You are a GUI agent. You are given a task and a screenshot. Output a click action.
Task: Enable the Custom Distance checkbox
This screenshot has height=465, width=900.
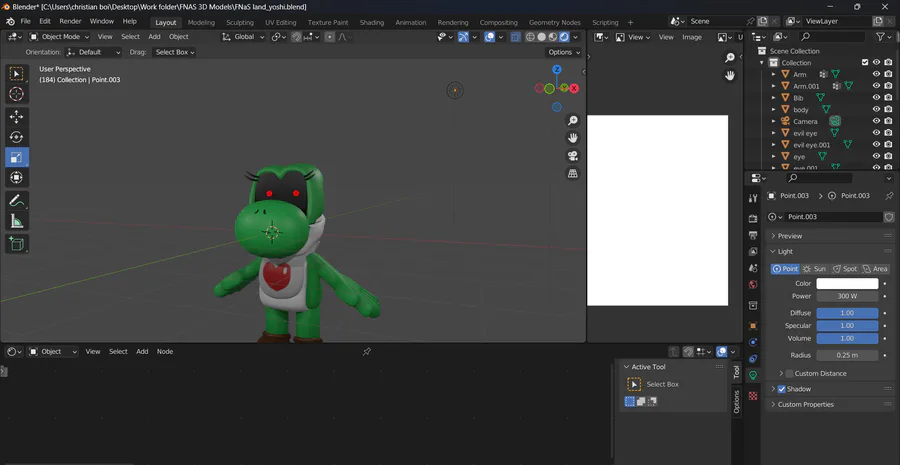[x=789, y=373]
